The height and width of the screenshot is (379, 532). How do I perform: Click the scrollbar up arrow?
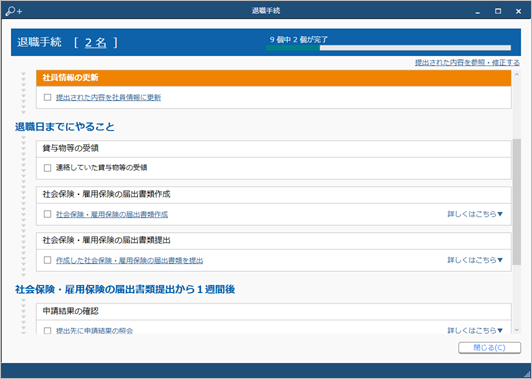pos(516,74)
